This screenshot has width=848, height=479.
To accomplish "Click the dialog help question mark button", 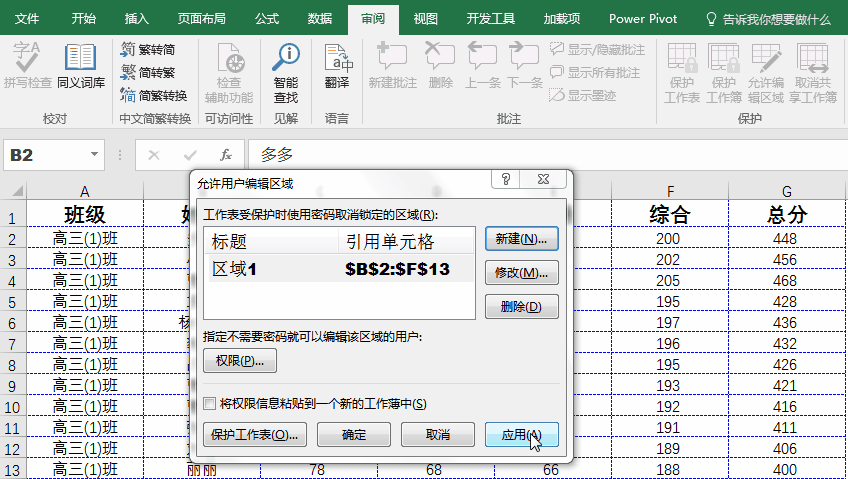I will (507, 180).
